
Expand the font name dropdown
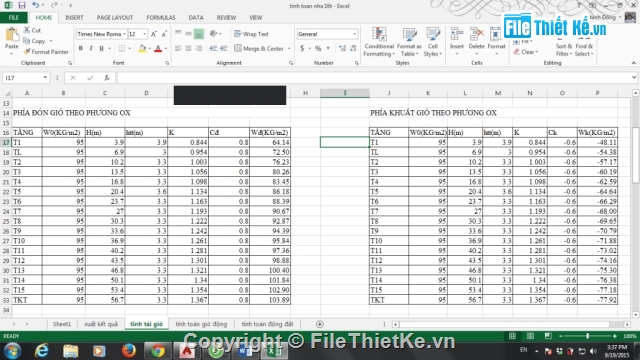point(124,34)
